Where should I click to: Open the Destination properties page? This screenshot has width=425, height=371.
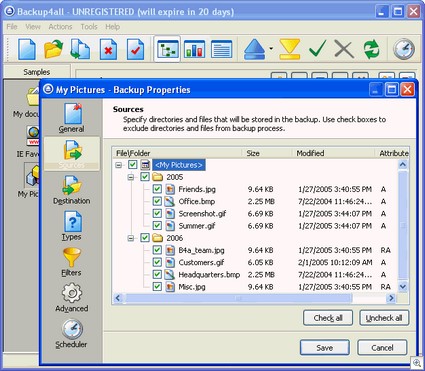pyautogui.click(x=72, y=190)
